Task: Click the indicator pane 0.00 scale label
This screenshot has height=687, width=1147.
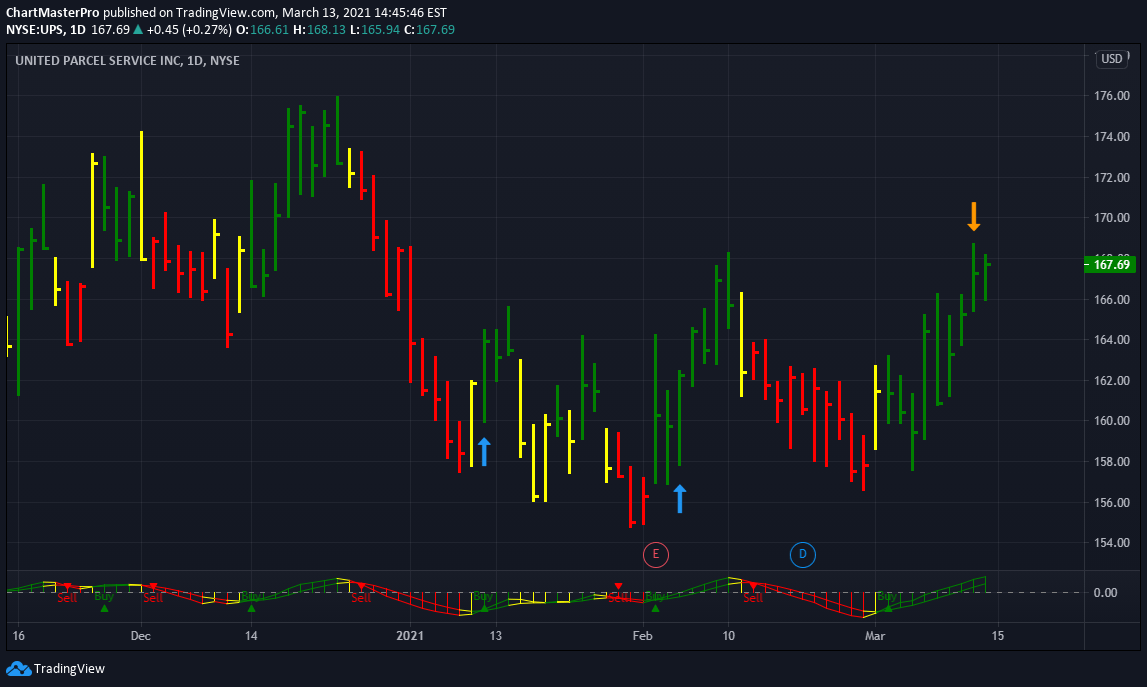Action: (1105, 593)
